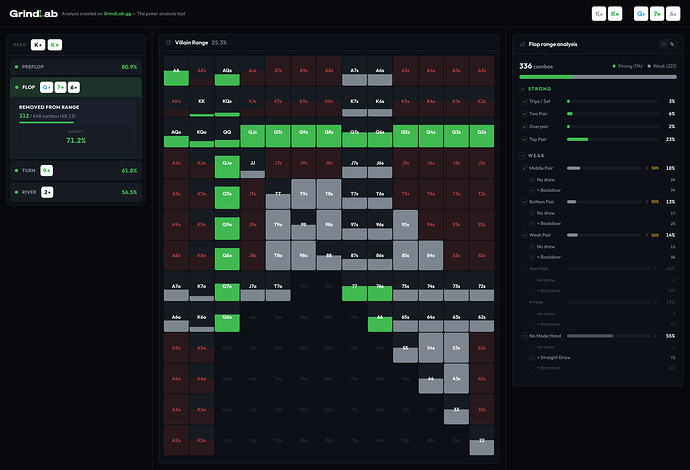Open the PREFLOP street step
The height and width of the screenshot is (470, 690).
[x=75, y=66]
